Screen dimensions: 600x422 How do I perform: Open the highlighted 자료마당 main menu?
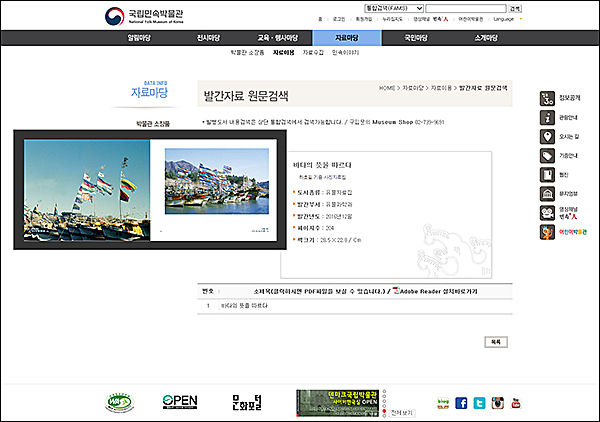(347, 38)
